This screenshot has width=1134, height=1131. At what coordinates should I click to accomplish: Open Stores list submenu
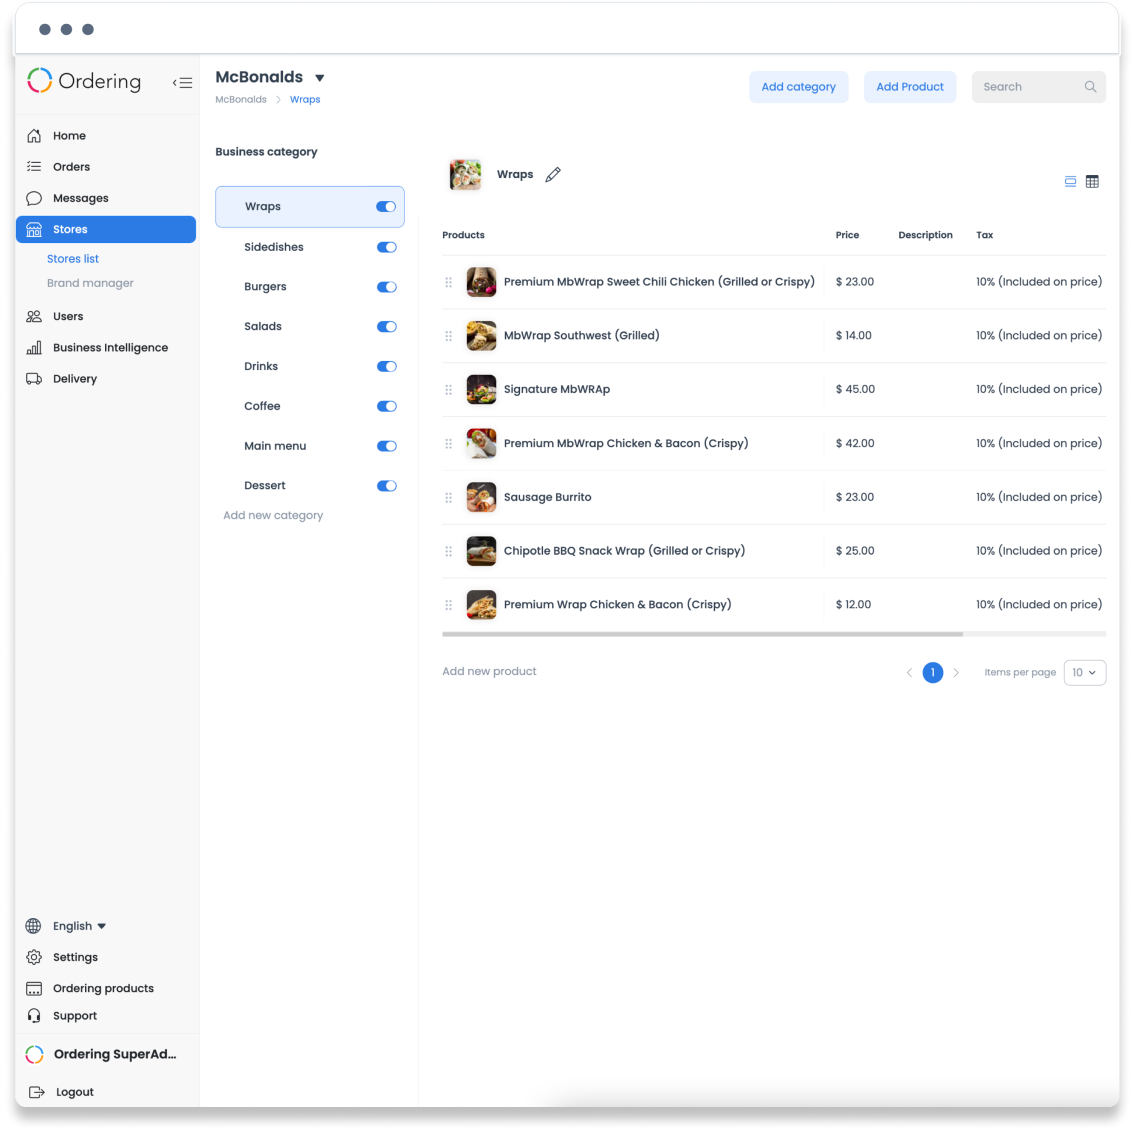pyautogui.click(x=73, y=259)
